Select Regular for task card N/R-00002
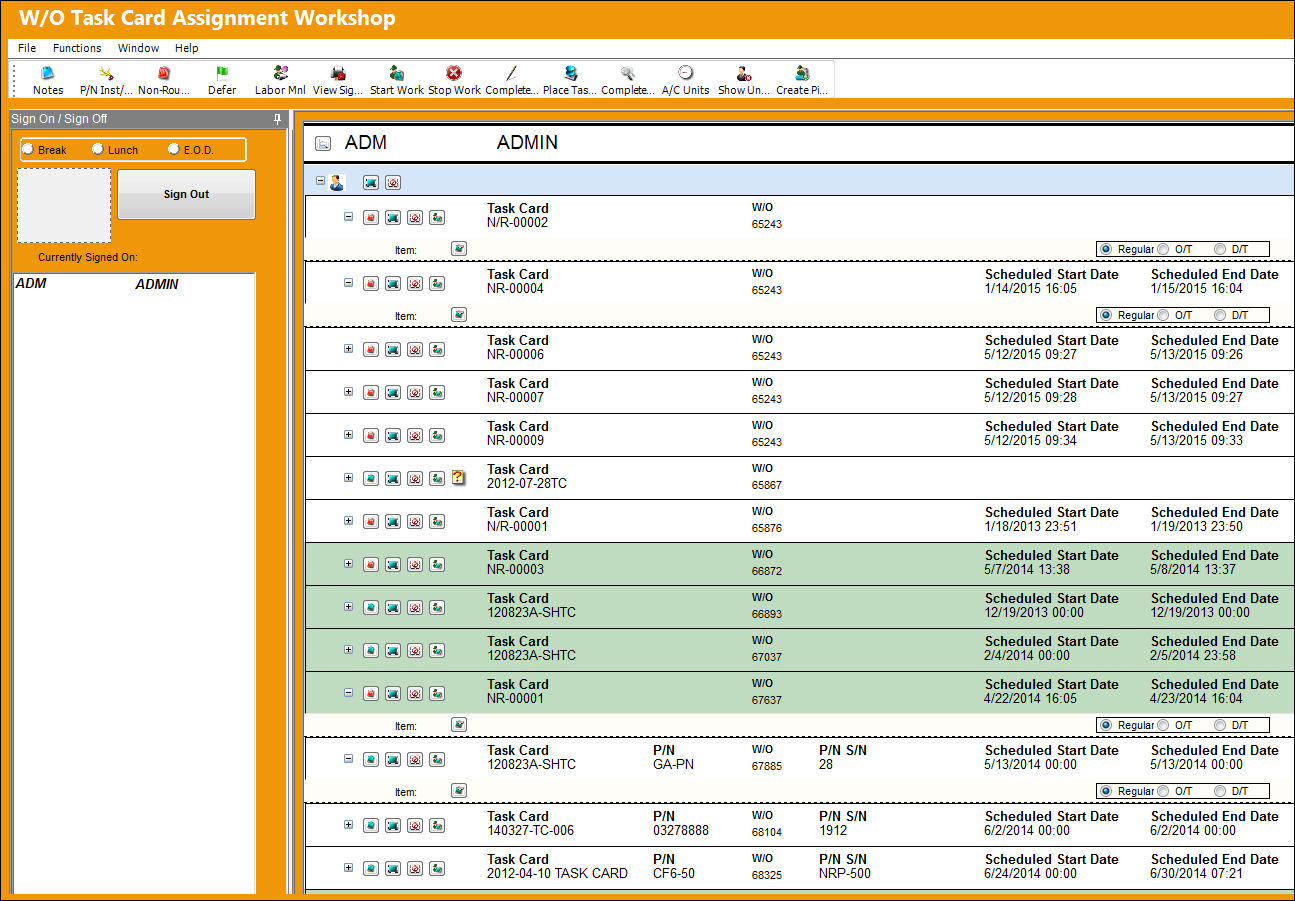 click(1106, 249)
